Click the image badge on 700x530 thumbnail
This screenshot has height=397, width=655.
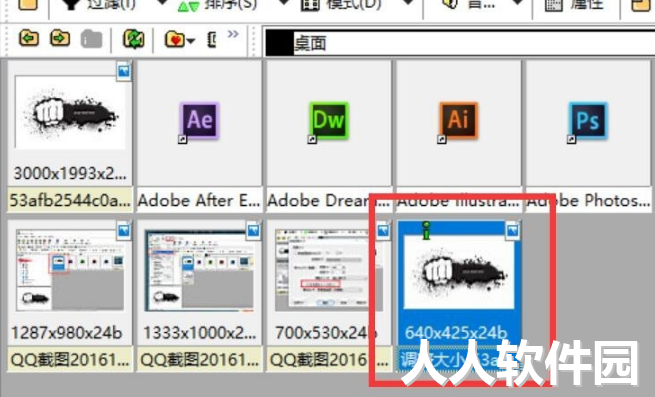pos(383,231)
